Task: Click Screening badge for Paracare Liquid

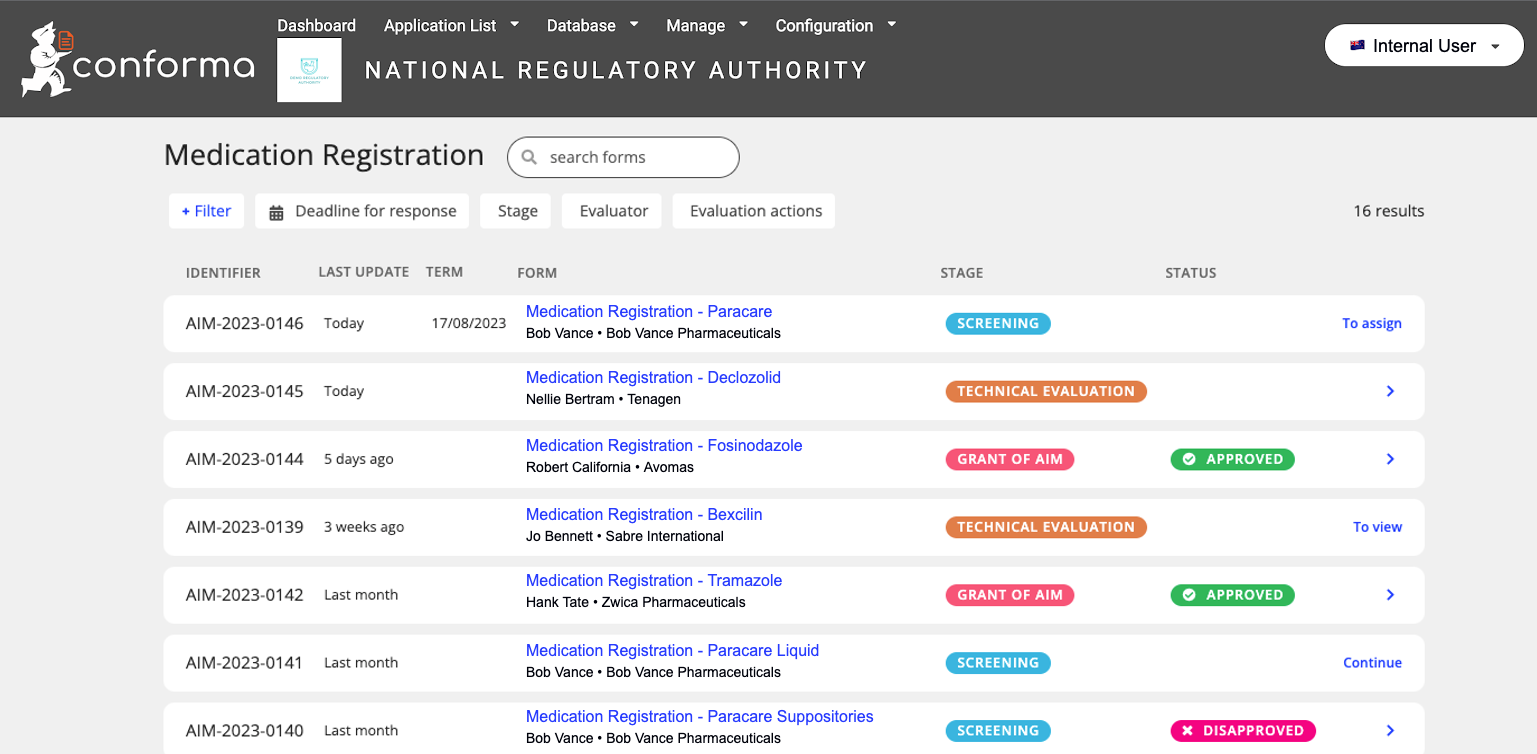Action: [998, 663]
